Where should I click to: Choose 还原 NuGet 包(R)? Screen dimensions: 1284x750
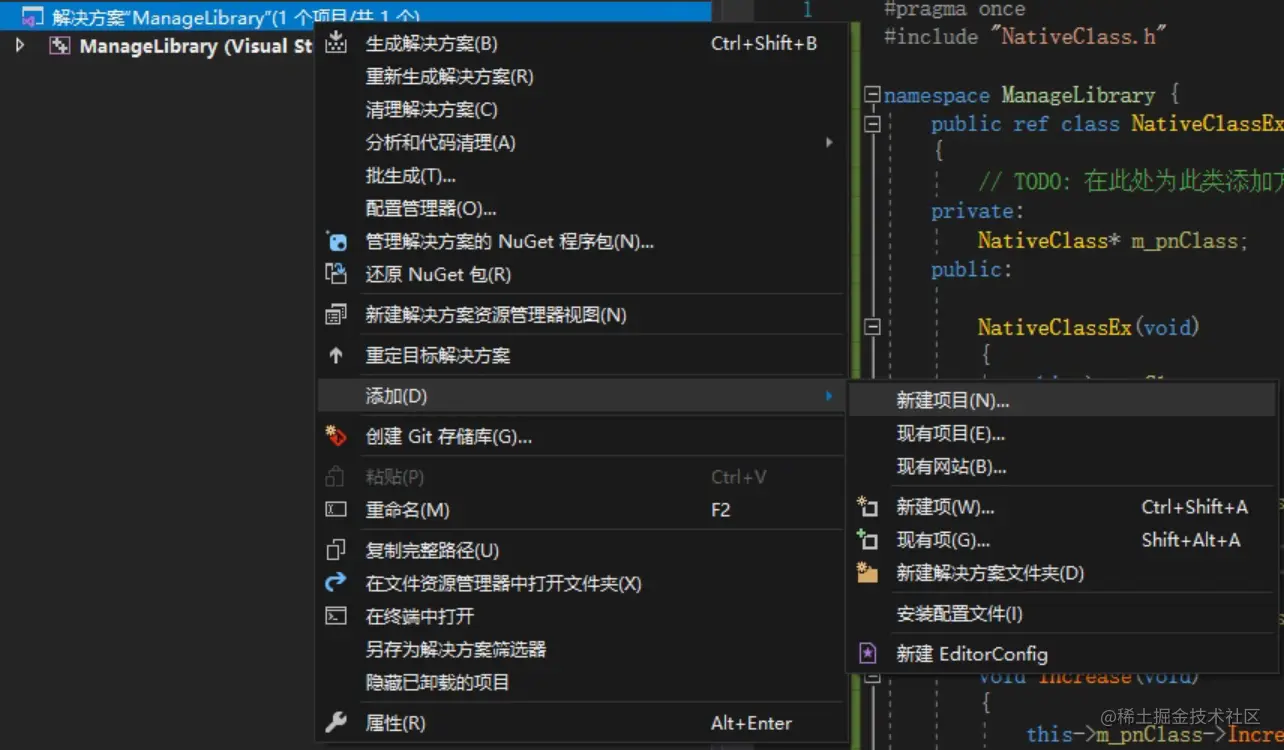point(580,274)
